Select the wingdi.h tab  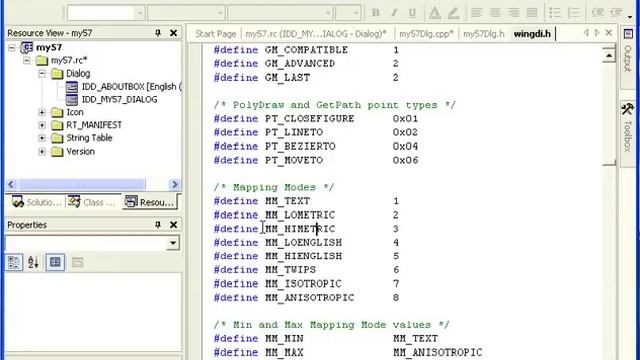tap(532, 34)
